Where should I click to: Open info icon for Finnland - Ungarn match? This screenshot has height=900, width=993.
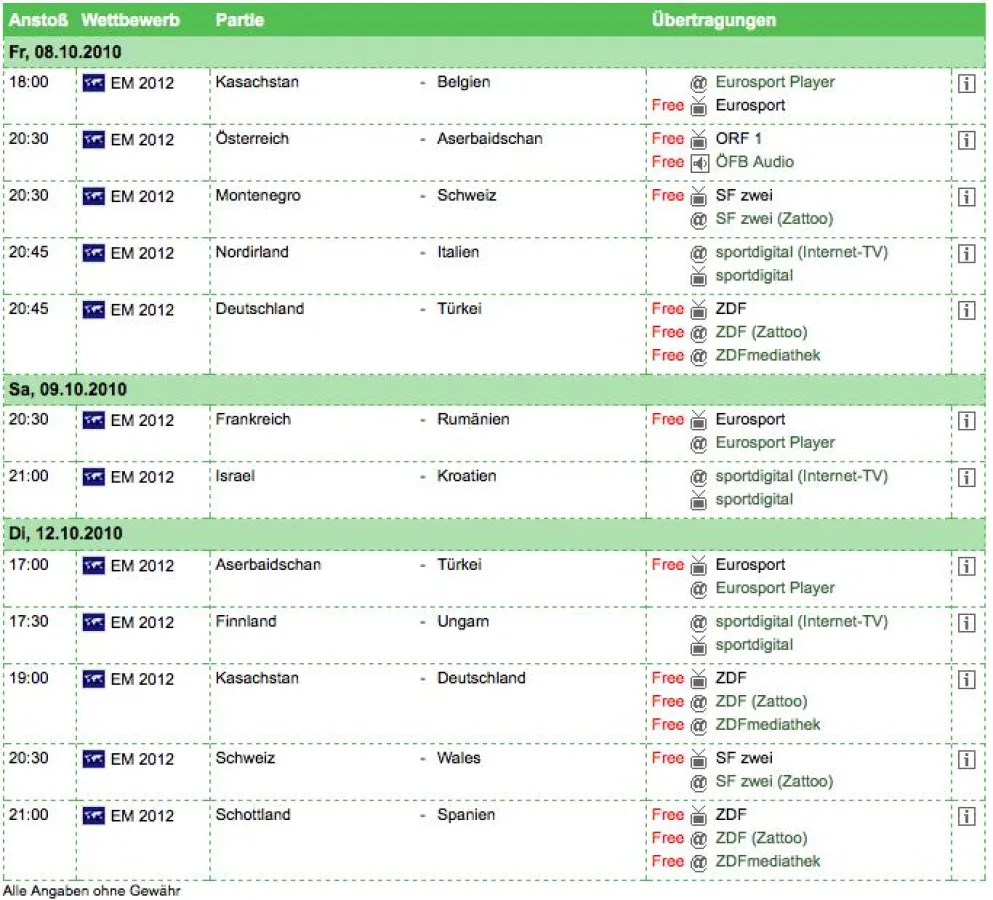point(966,623)
